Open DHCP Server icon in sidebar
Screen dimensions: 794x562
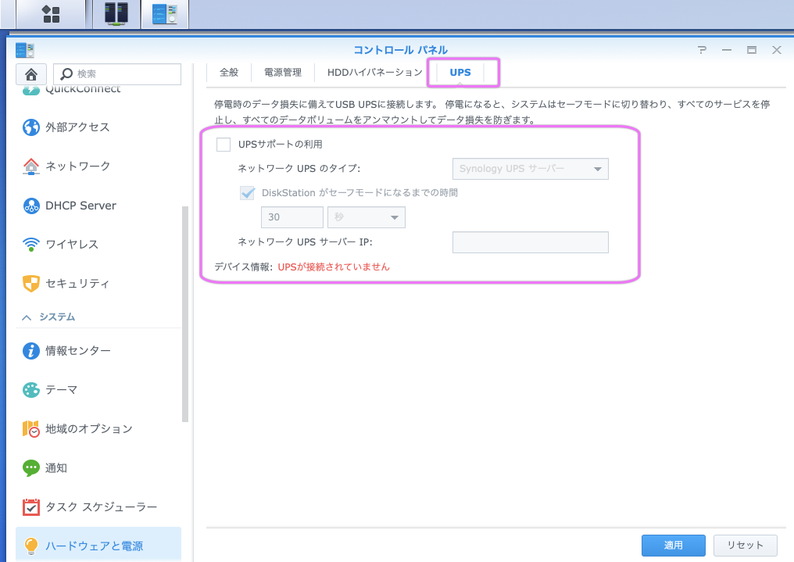[x=31, y=206]
